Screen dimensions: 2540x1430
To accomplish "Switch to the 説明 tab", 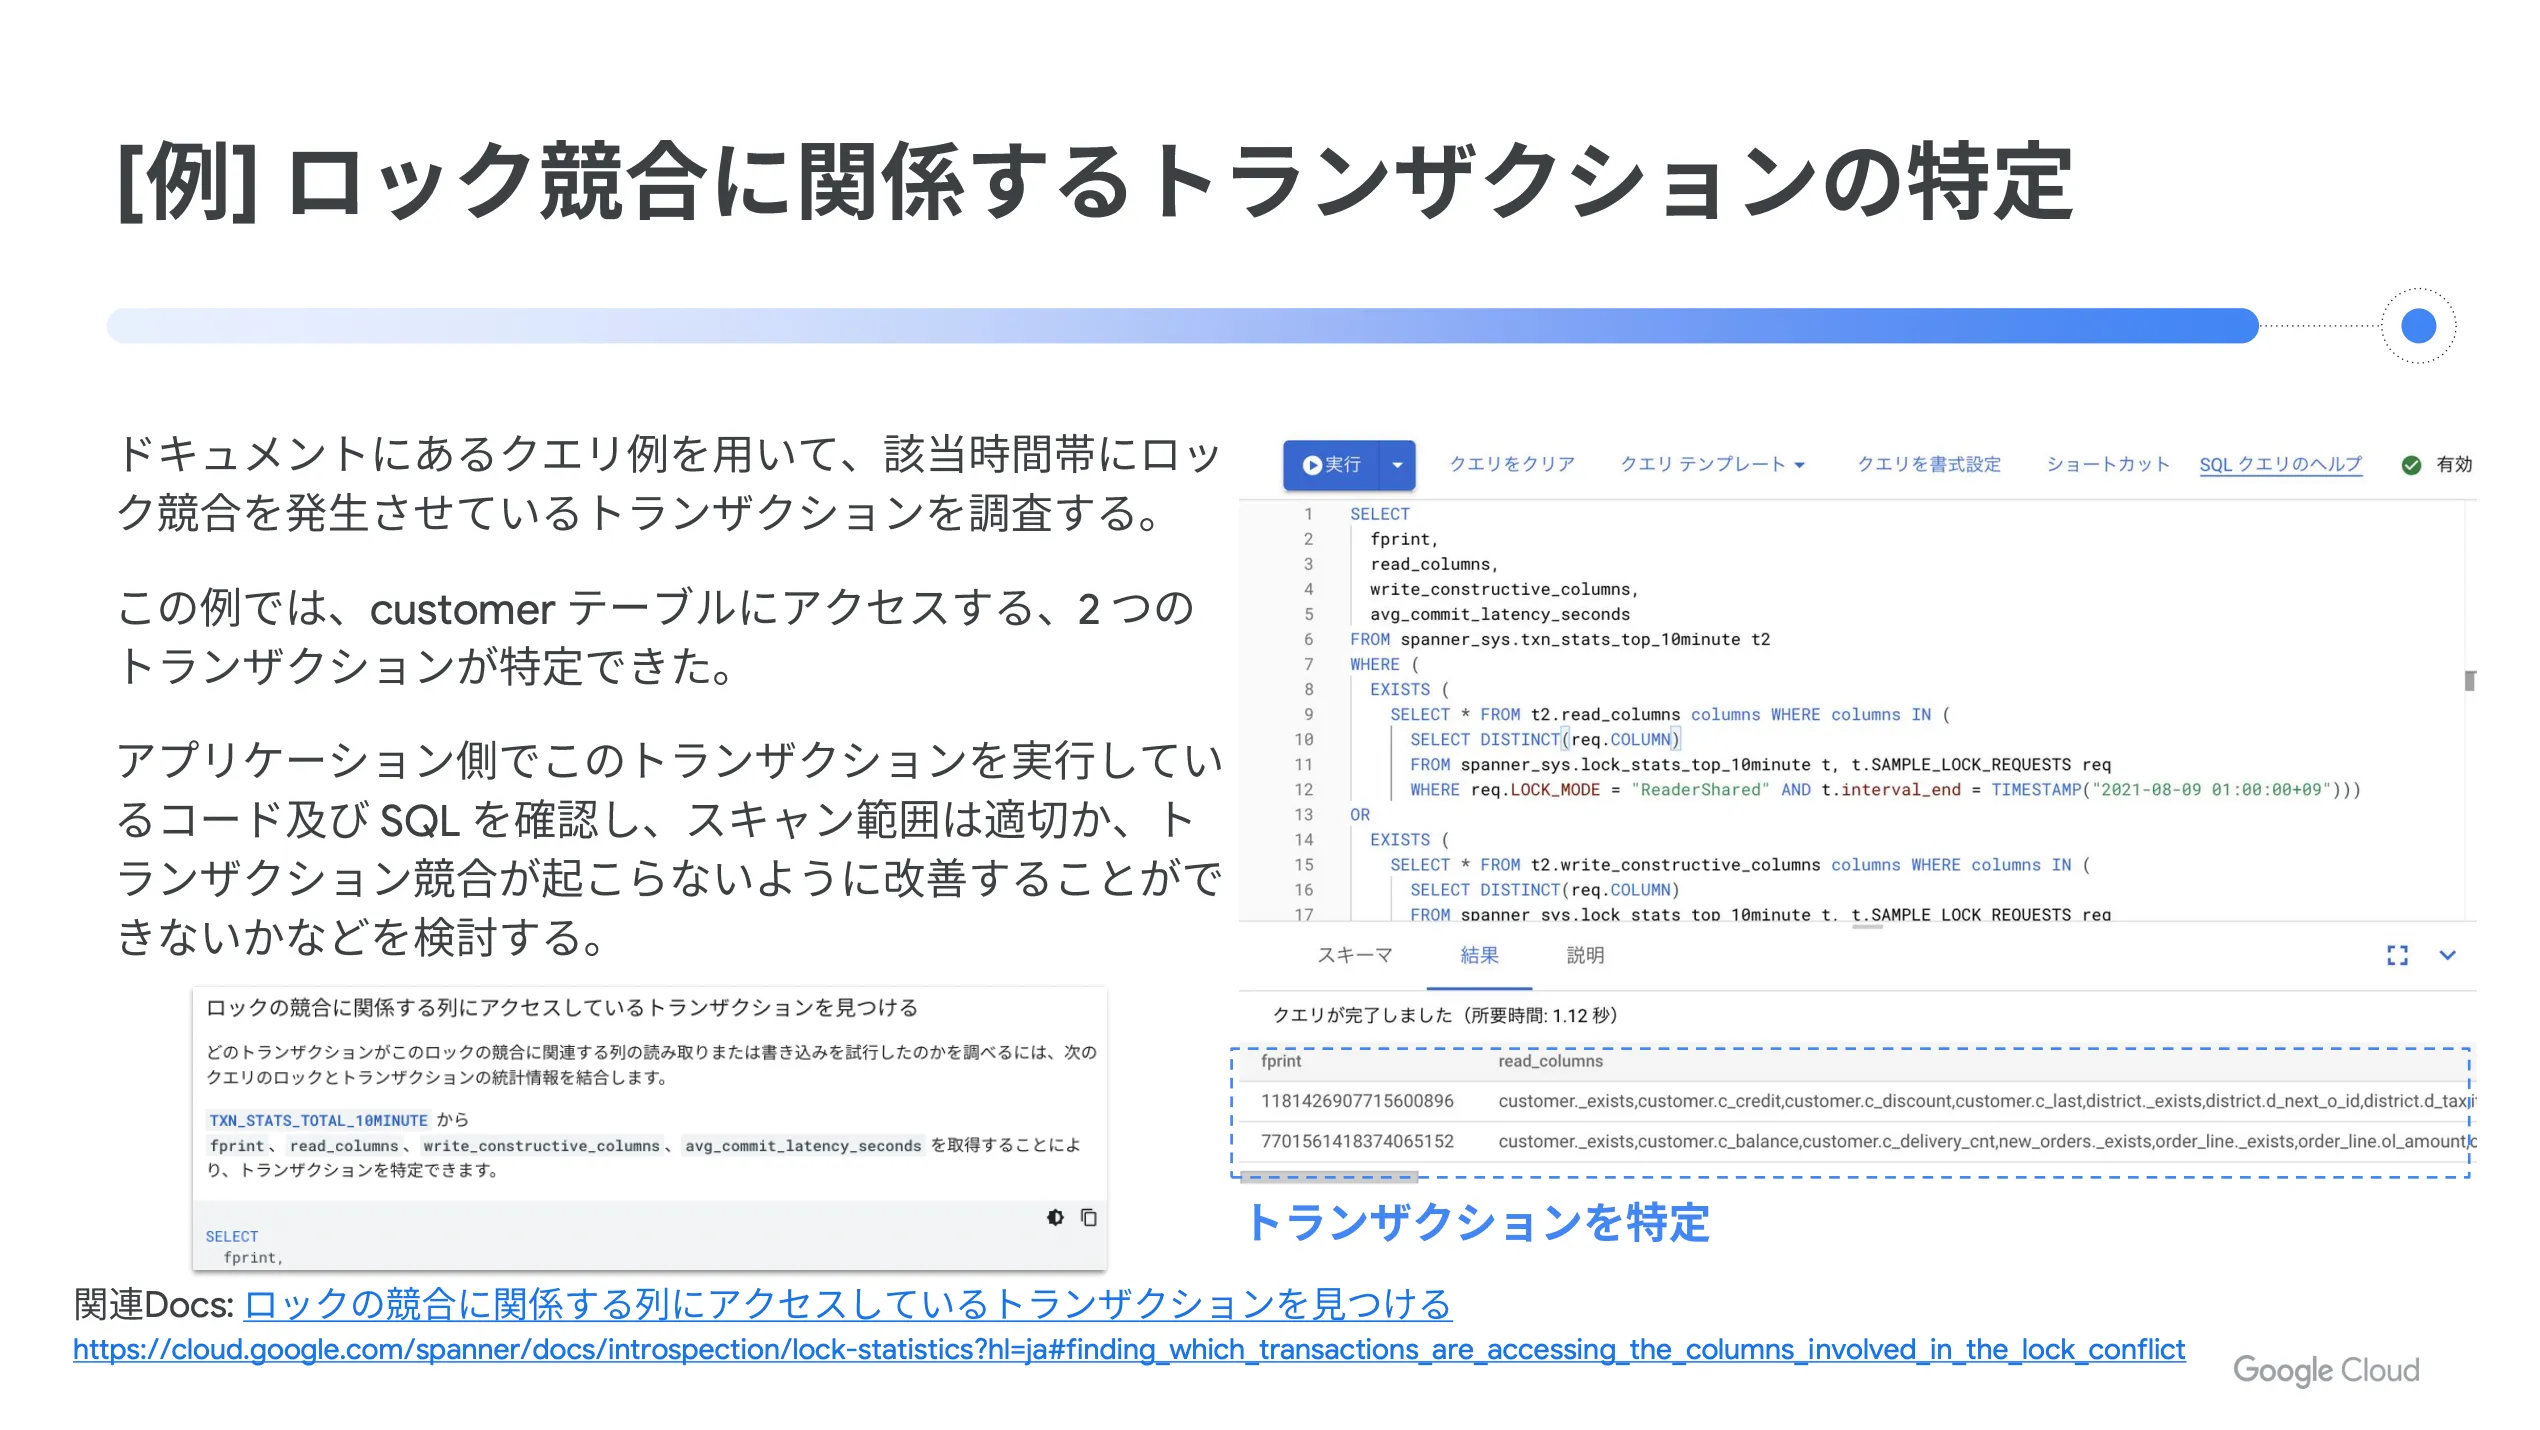I will click(x=1585, y=955).
